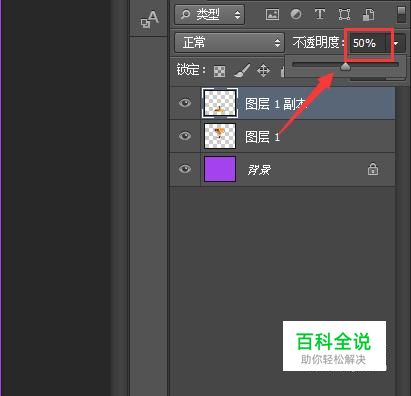Screen dimensions: 411x396
Task: Filter layers by text type
Action: [x=320, y=14]
